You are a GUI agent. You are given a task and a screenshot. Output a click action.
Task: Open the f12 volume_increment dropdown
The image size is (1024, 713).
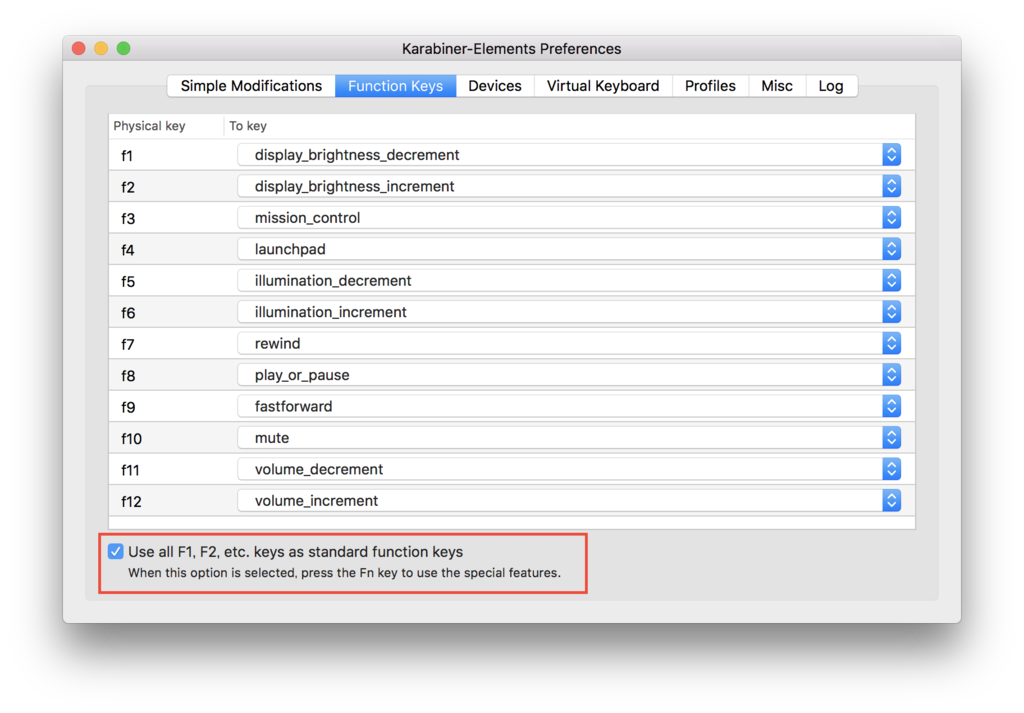tap(569, 500)
